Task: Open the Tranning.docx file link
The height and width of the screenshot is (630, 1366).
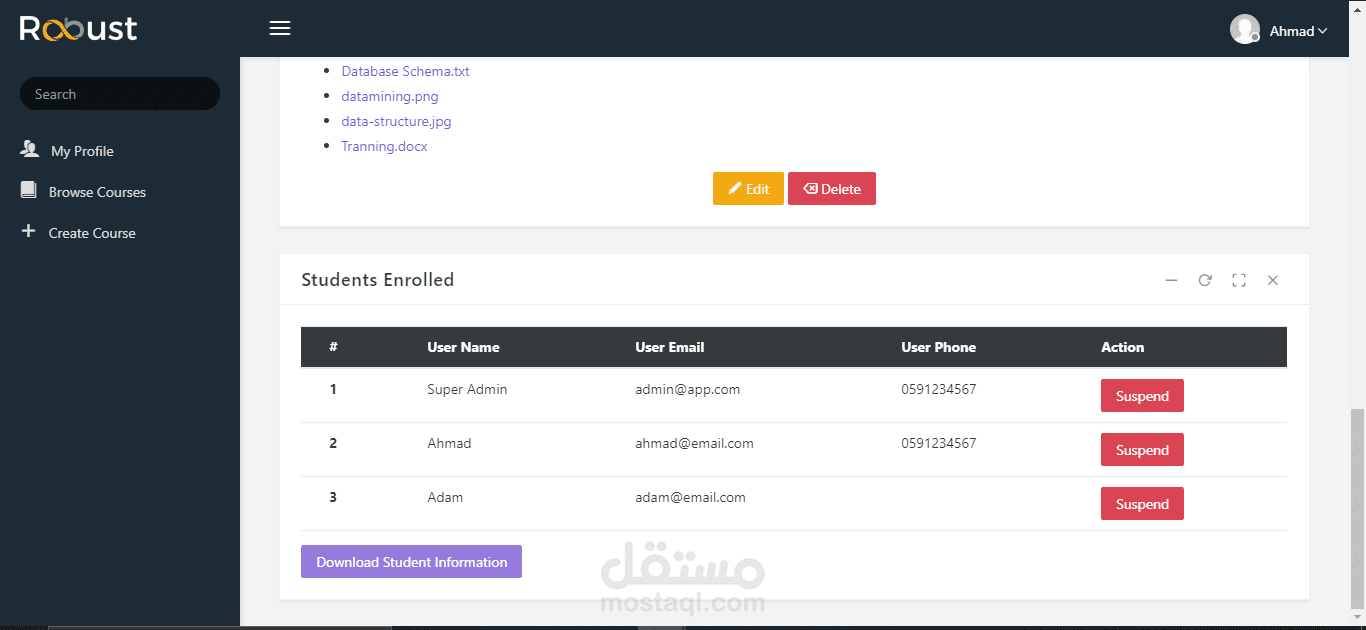Action: point(384,146)
